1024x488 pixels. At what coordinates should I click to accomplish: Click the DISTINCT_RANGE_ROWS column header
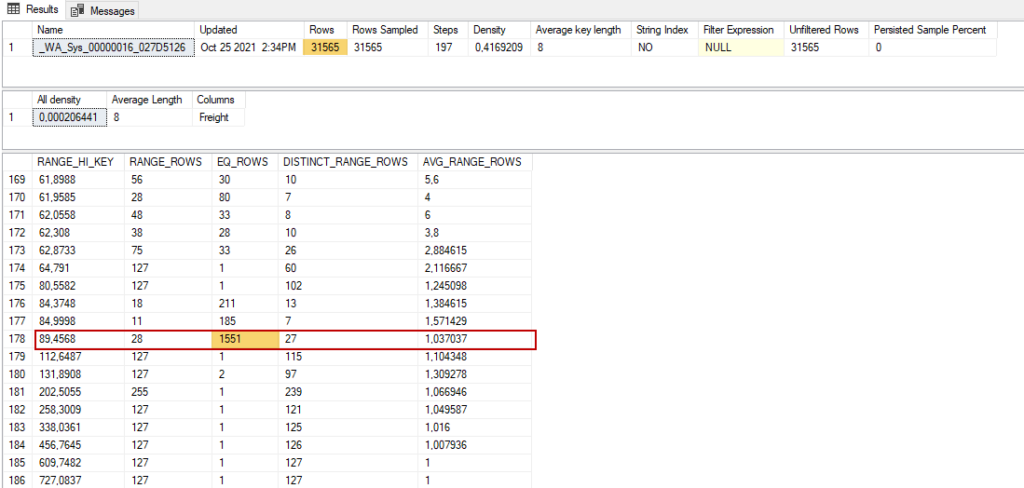pyautogui.click(x=348, y=163)
